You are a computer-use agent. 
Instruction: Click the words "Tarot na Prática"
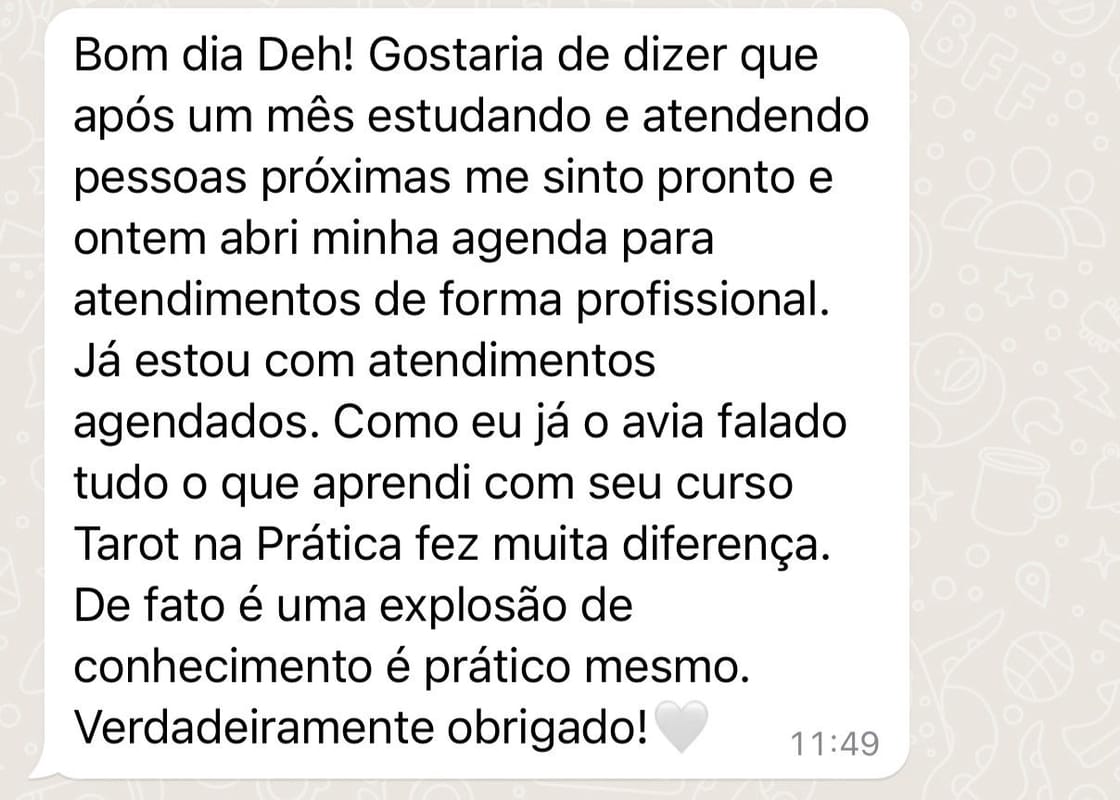coord(239,544)
